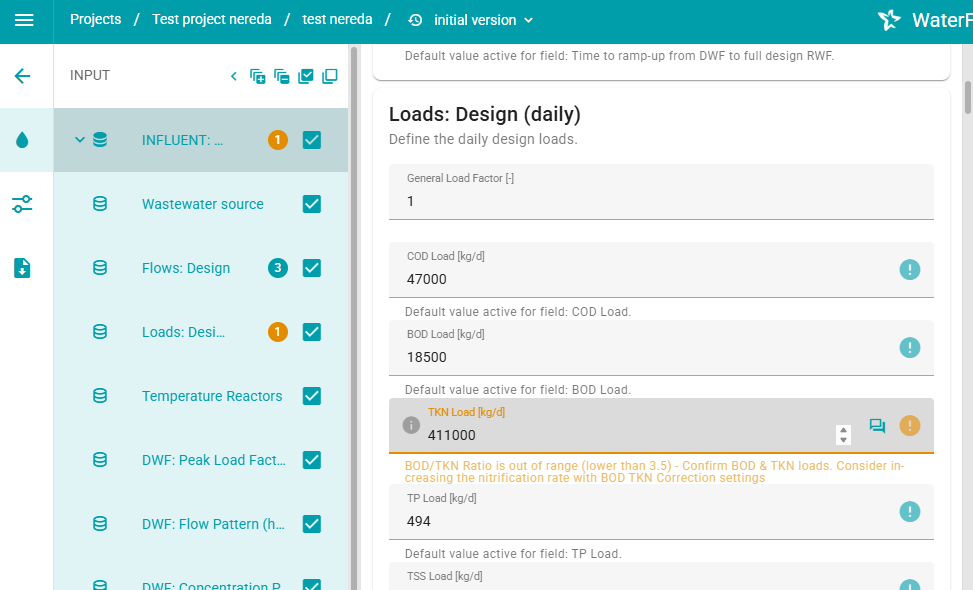
Task: Click the COD Load input field
Action: (661, 270)
